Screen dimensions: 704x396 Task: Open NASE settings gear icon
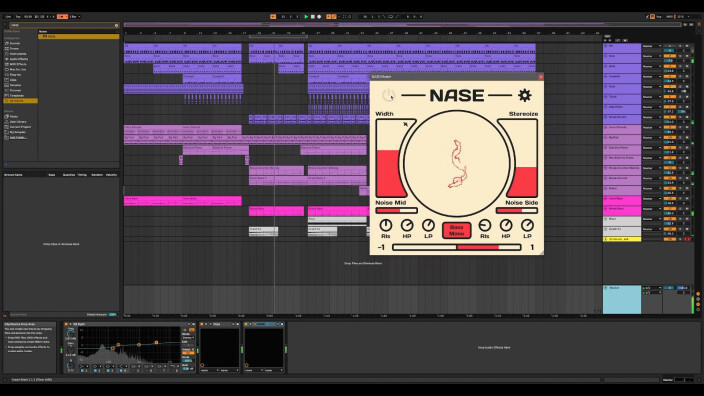[x=524, y=95]
